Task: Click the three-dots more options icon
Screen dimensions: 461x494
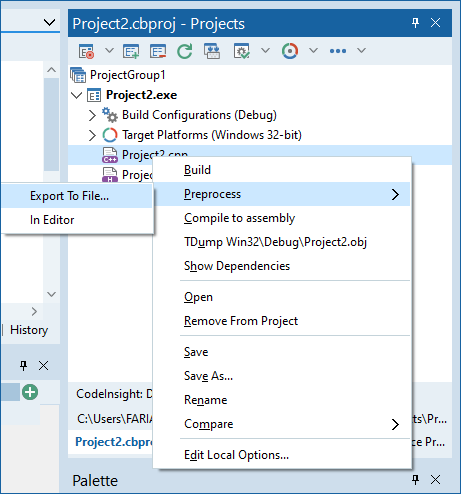Action: (x=338, y=51)
